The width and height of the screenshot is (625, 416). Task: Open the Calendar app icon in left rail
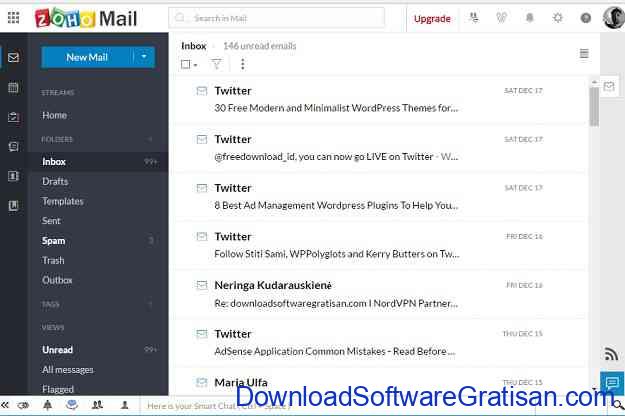(14, 87)
